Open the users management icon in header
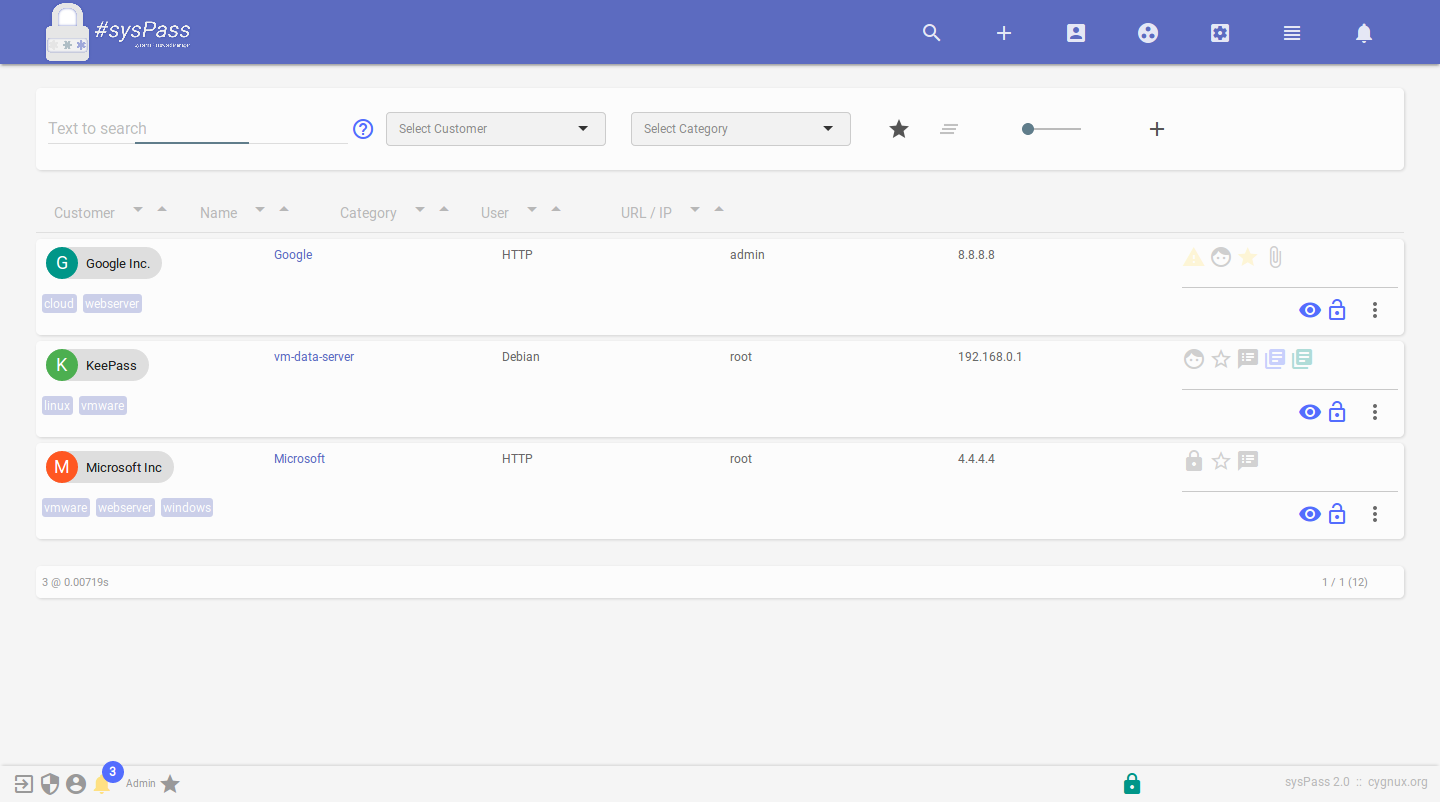The height and width of the screenshot is (802, 1440). click(x=1076, y=33)
